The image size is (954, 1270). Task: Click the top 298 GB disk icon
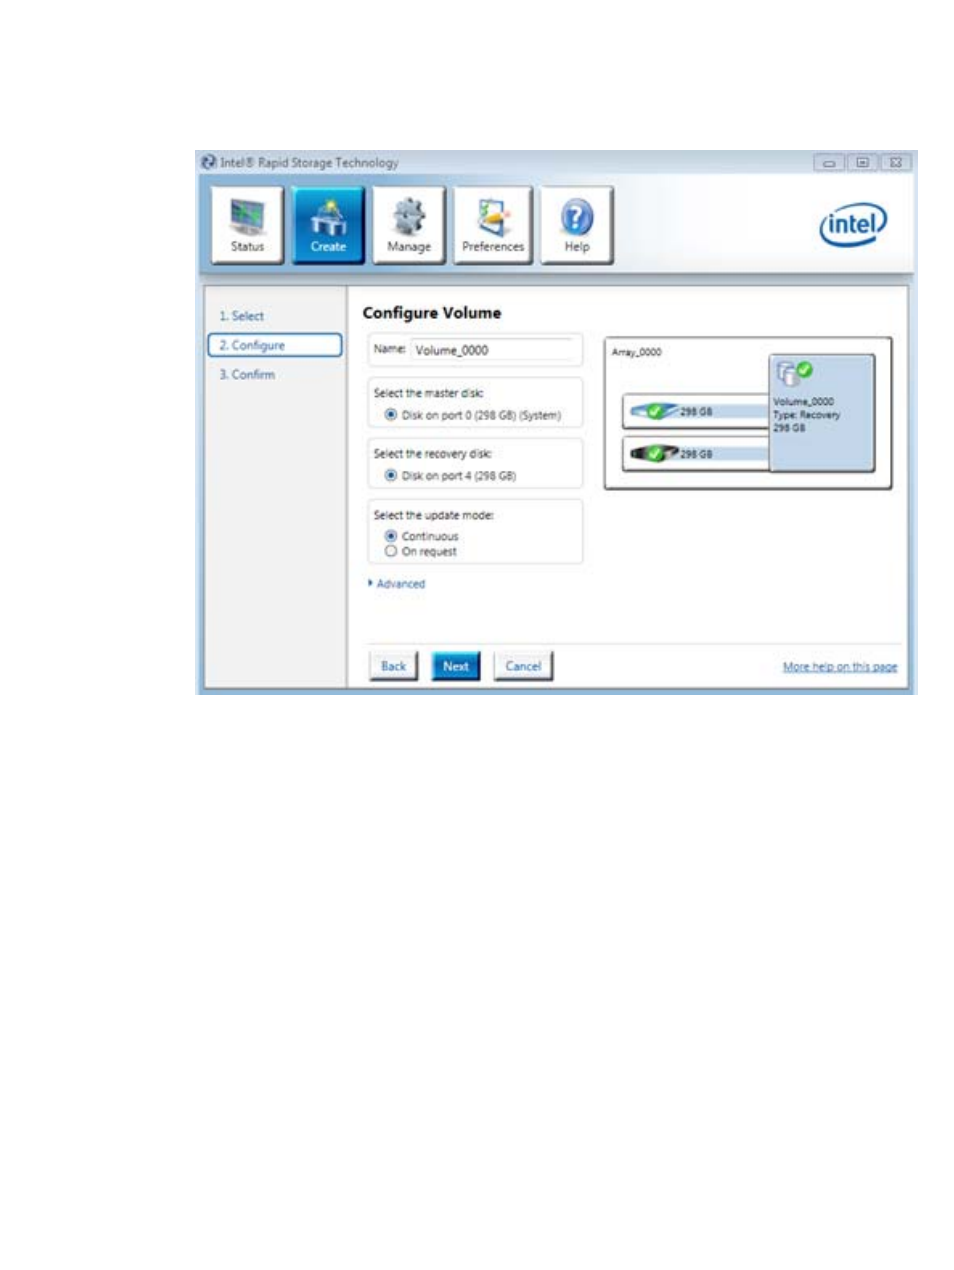pyautogui.click(x=655, y=411)
